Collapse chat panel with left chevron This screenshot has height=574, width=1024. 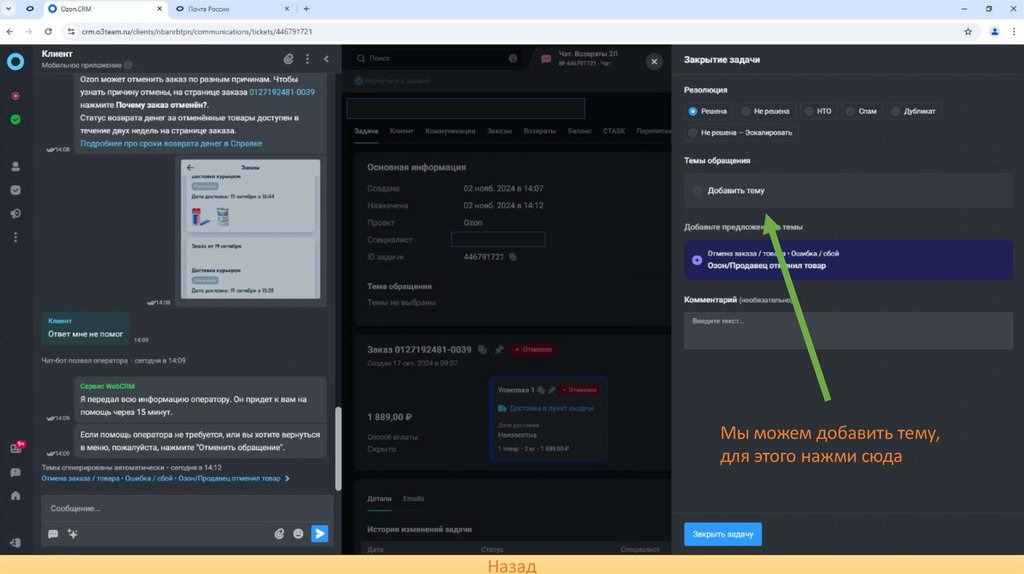[x=327, y=59]
